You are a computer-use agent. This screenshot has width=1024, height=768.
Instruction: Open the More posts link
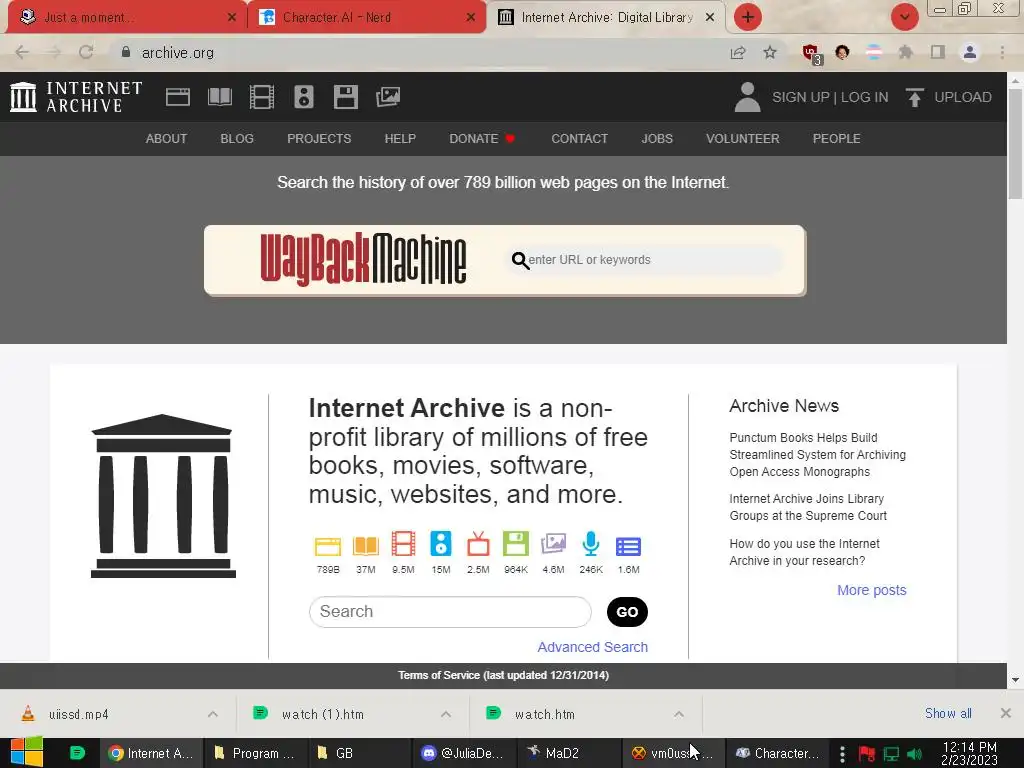[872, 590]
